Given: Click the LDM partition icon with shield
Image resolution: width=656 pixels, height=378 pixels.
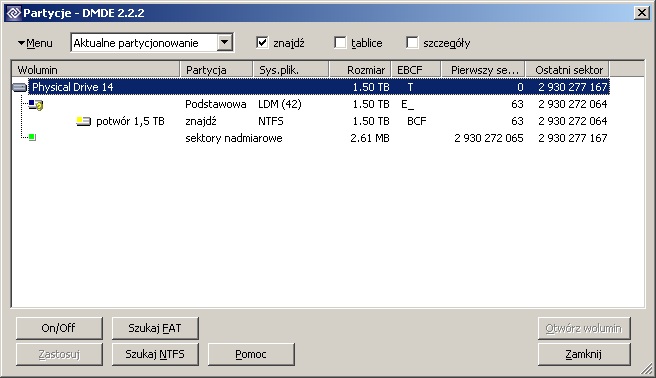Looking at the screenshot, I should (x=36, y=105).
